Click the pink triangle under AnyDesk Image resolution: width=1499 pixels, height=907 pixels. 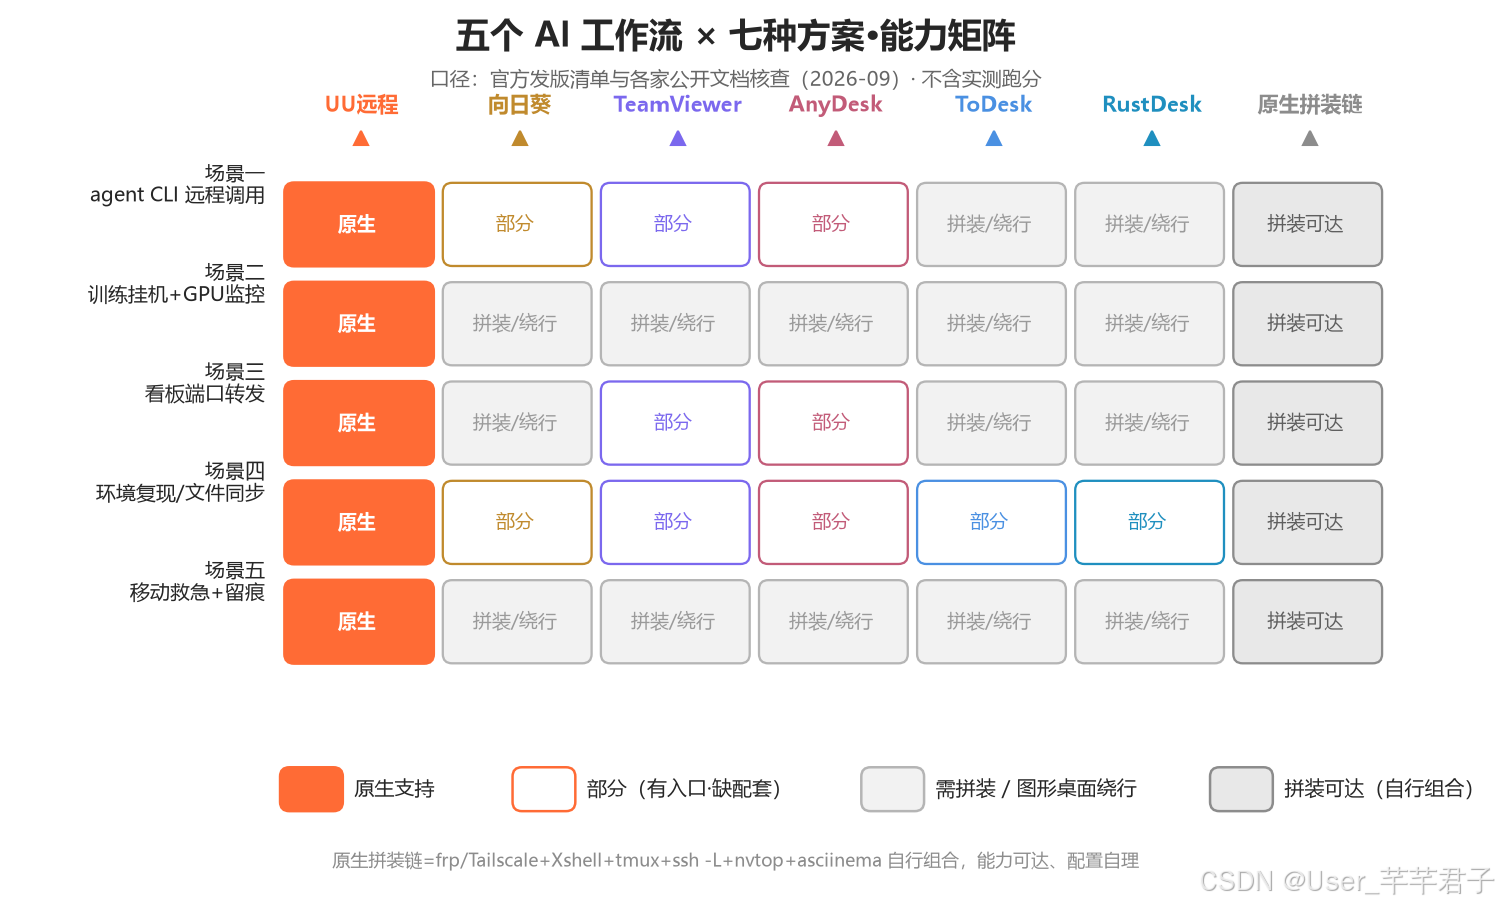(836, 139)
